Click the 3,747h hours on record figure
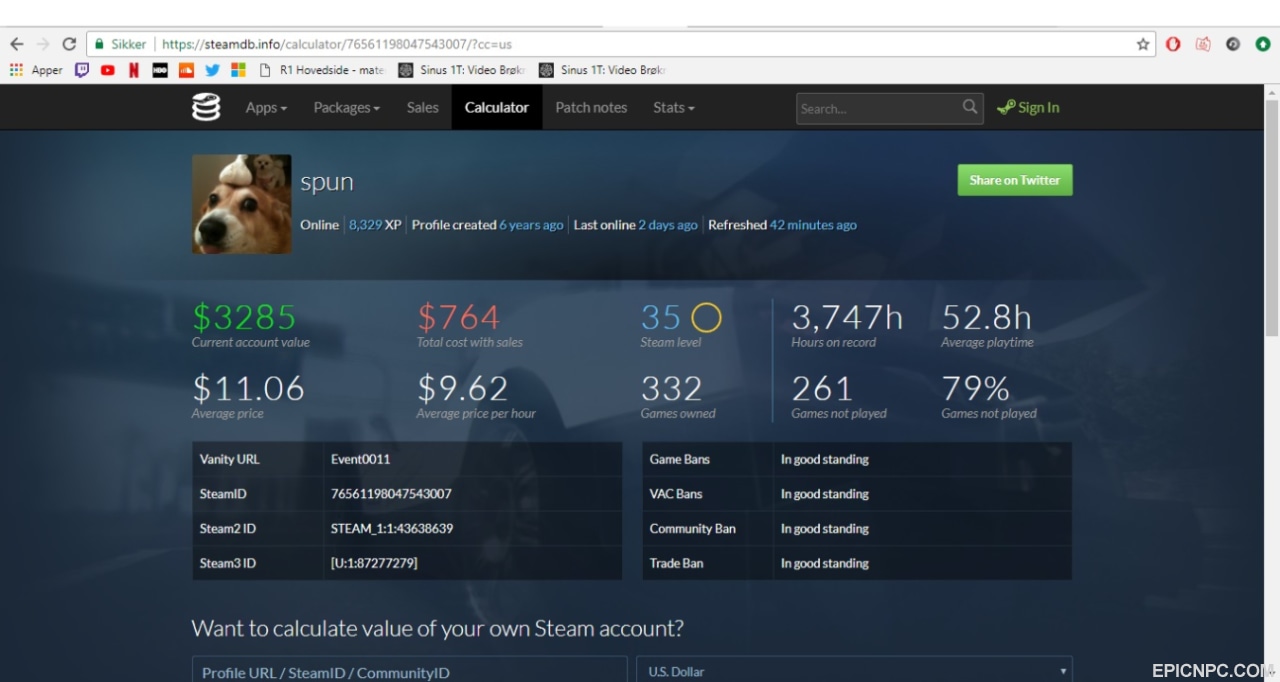 click(x=847, y=317)
